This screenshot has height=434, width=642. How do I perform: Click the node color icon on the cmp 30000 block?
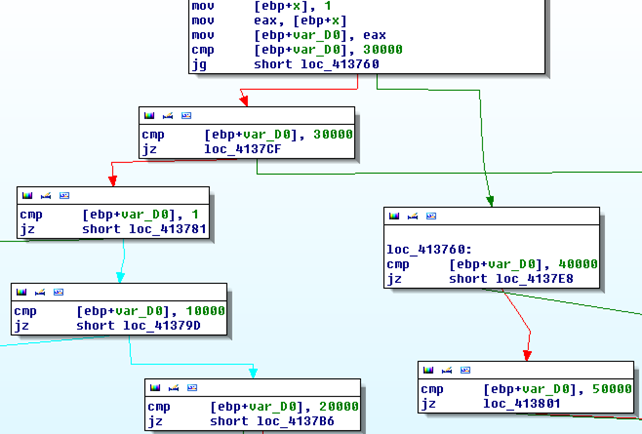150,116
